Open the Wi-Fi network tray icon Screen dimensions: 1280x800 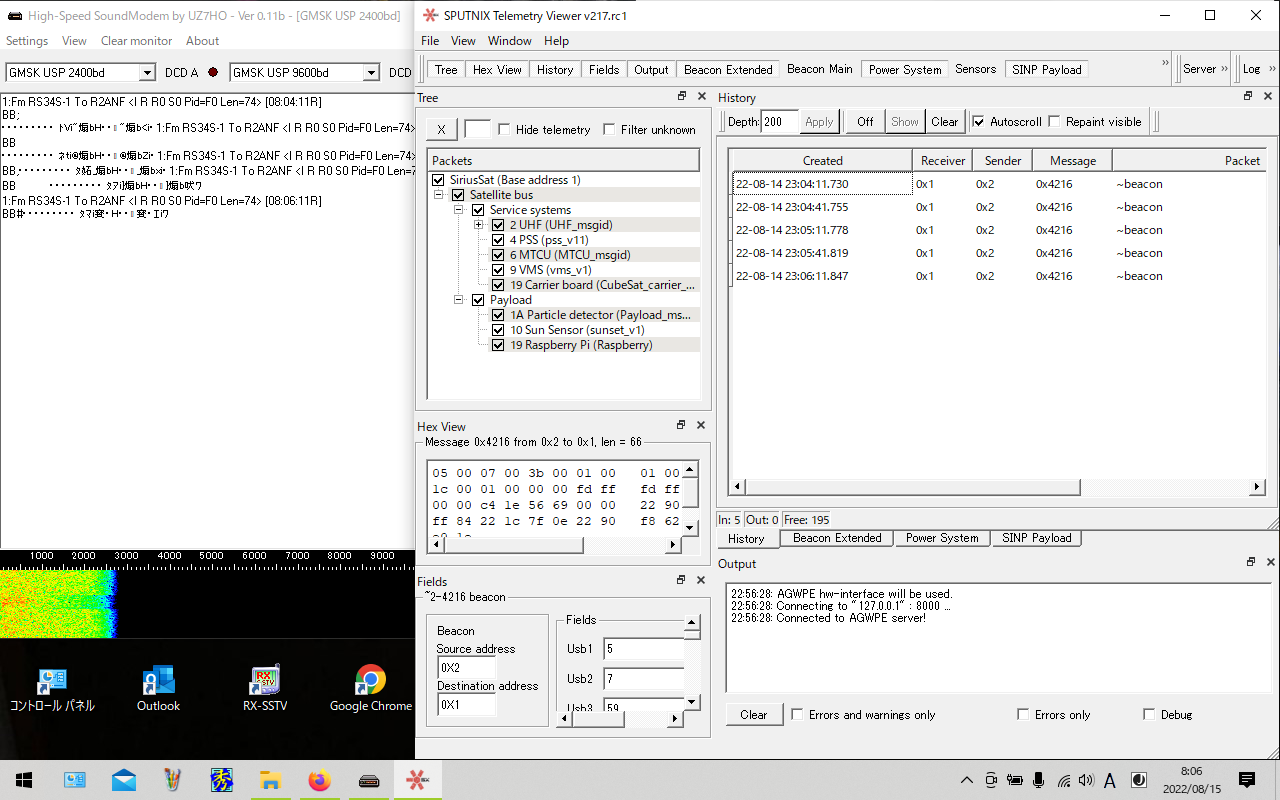pyautogui.click(x=1063, y=780)
